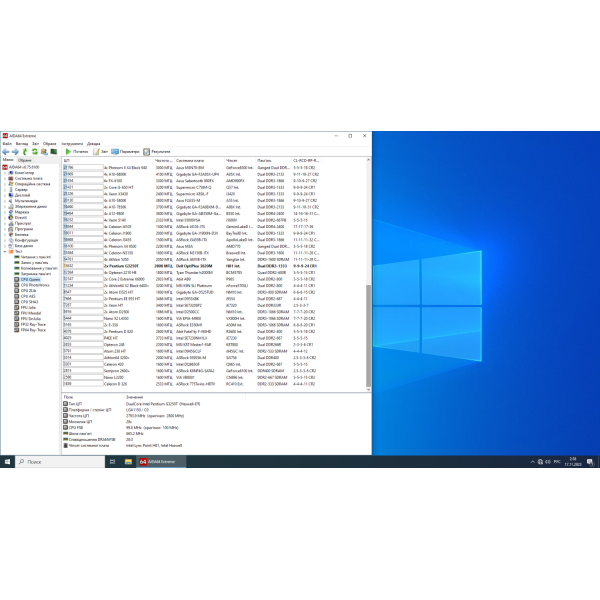Select the FP64 Ray-Trace benchmark
This screenshot has width=600, height=600.
click(x=30, y=330)
